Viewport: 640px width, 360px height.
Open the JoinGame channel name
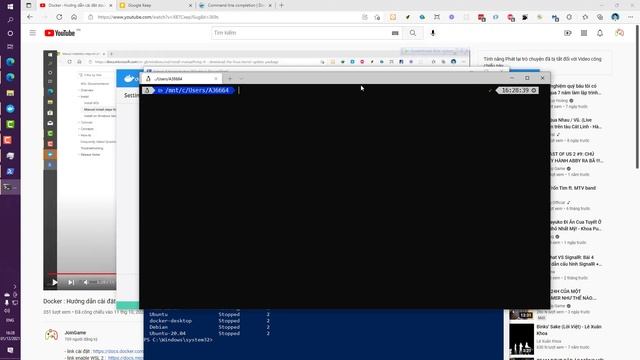(x=75, y=333)
